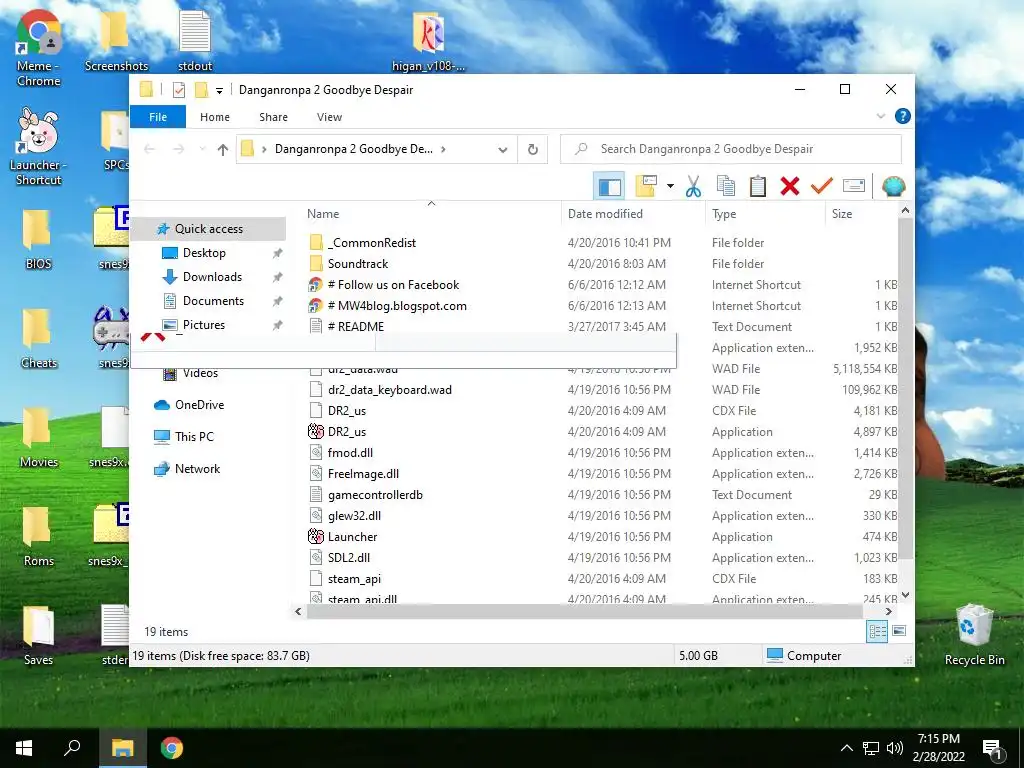Open folder options toolbar icon

646,186
